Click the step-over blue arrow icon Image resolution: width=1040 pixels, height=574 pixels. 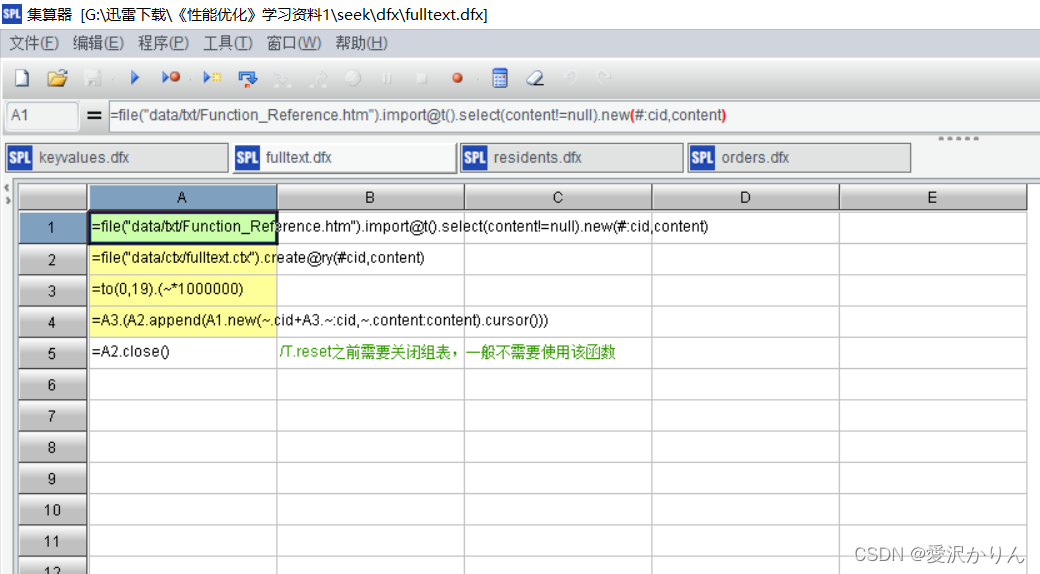[248, 79]
